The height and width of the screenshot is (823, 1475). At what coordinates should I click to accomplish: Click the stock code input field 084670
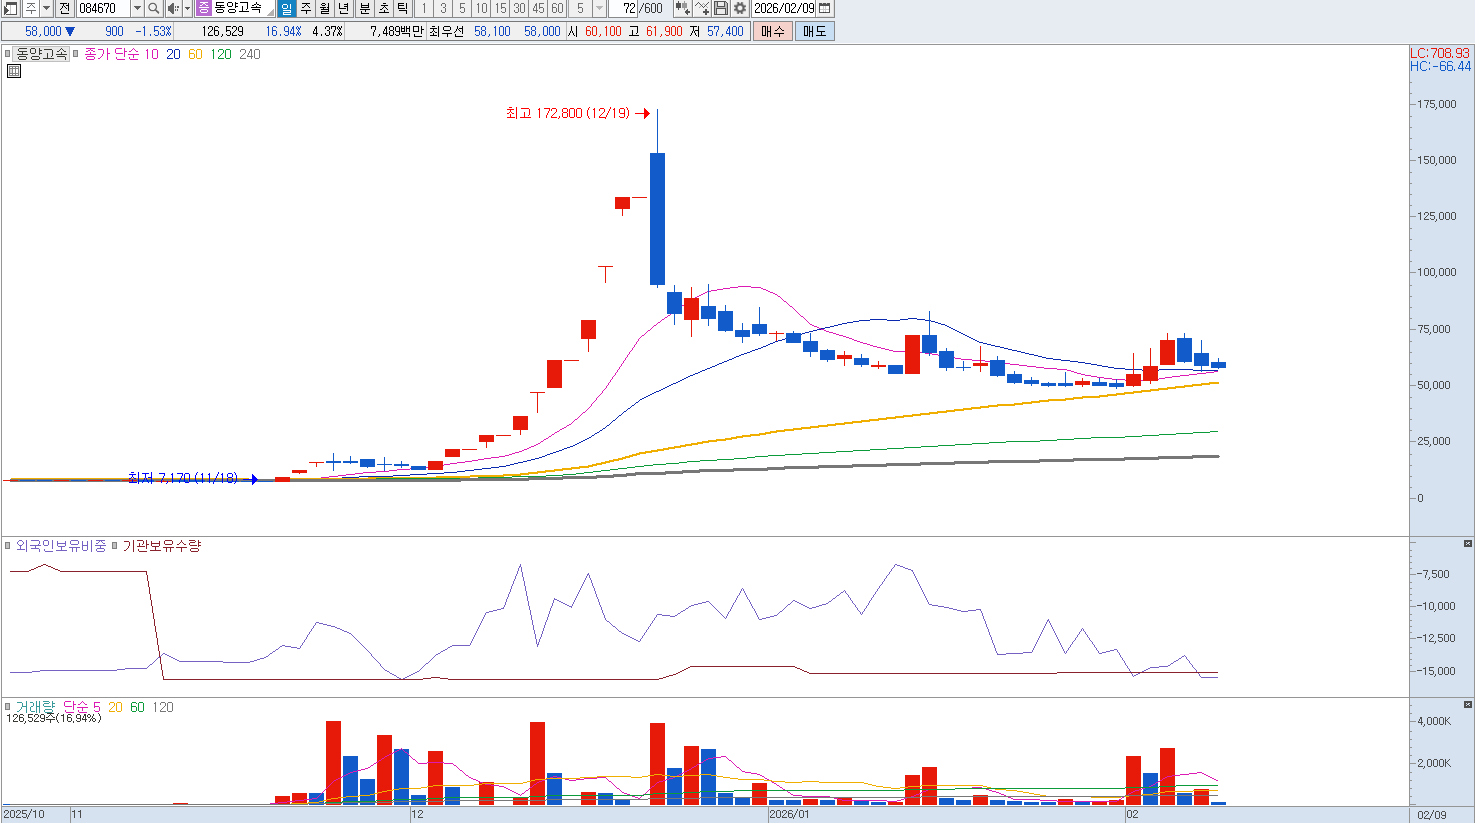click(103, 8)
